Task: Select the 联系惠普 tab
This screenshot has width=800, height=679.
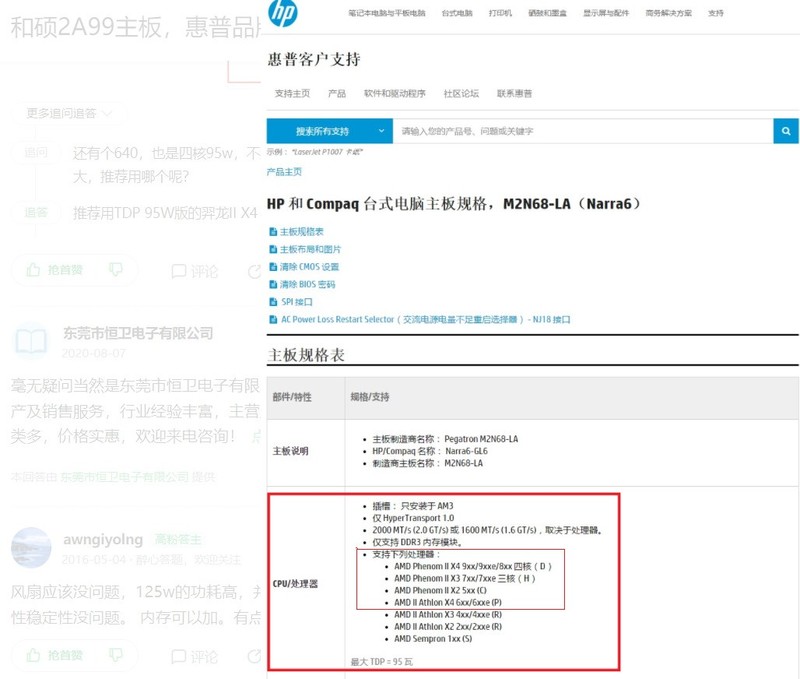Action: [x=514, y=93]
